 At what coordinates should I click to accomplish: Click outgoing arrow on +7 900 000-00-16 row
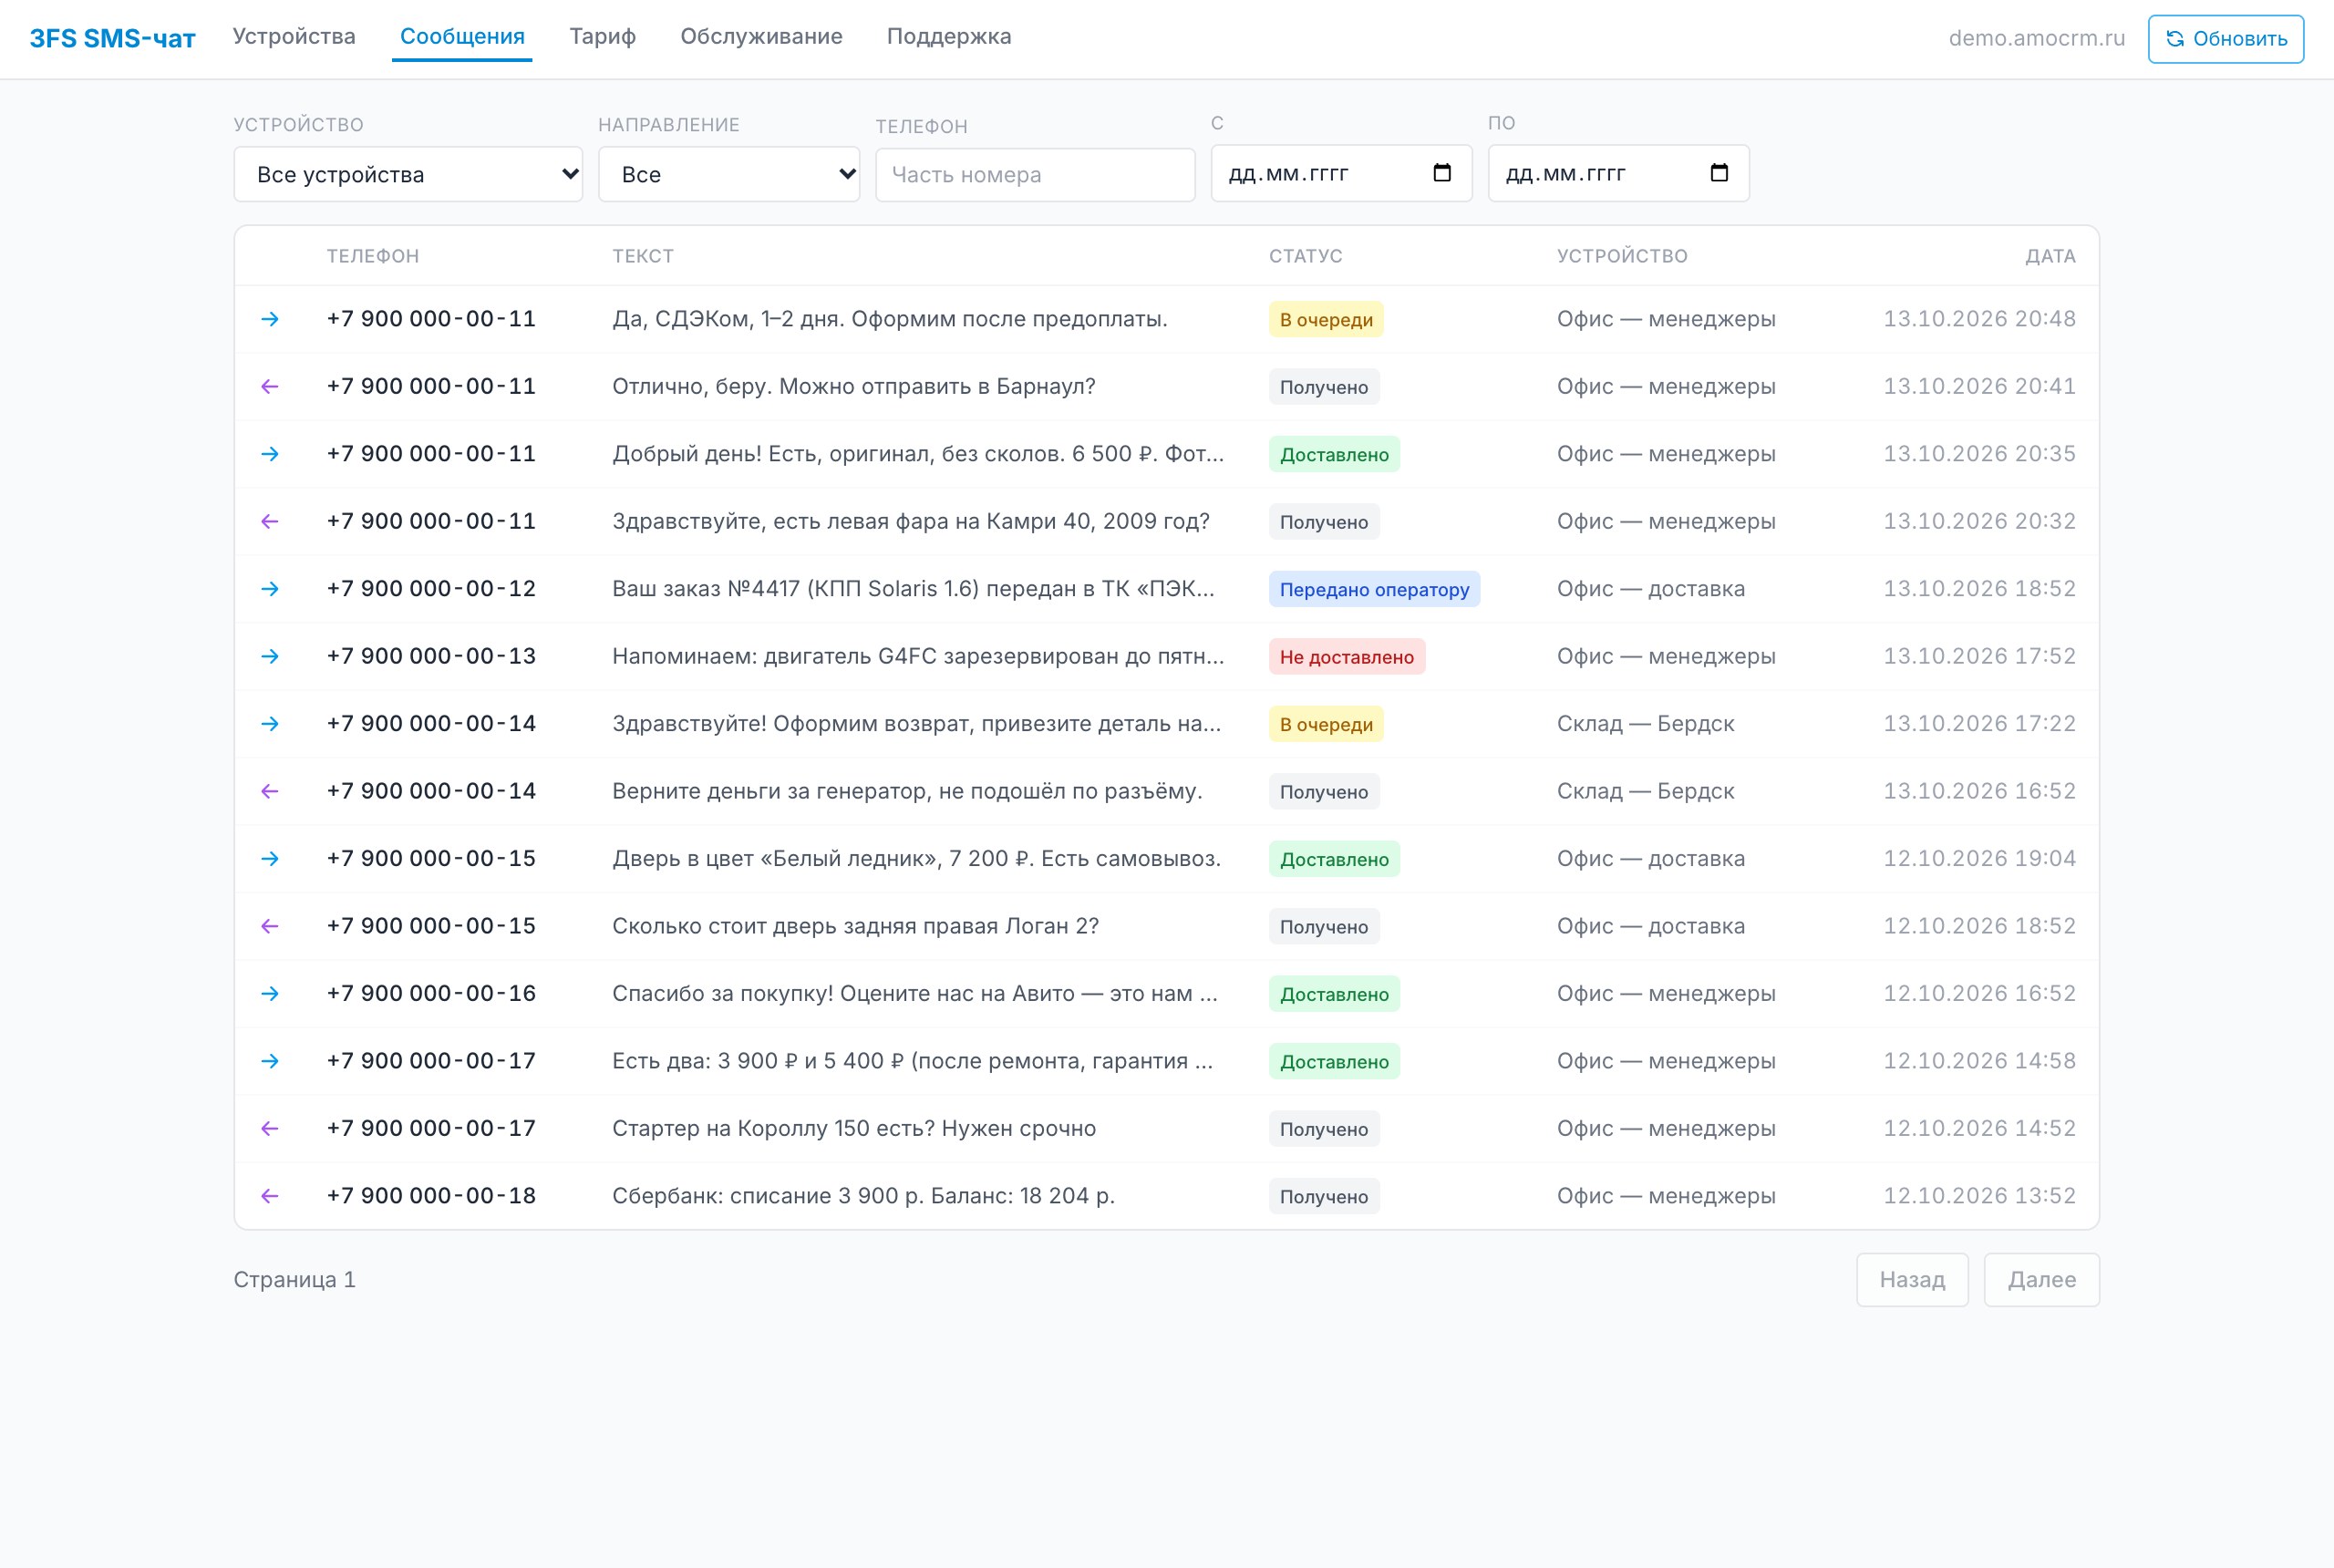click(270, 994)
